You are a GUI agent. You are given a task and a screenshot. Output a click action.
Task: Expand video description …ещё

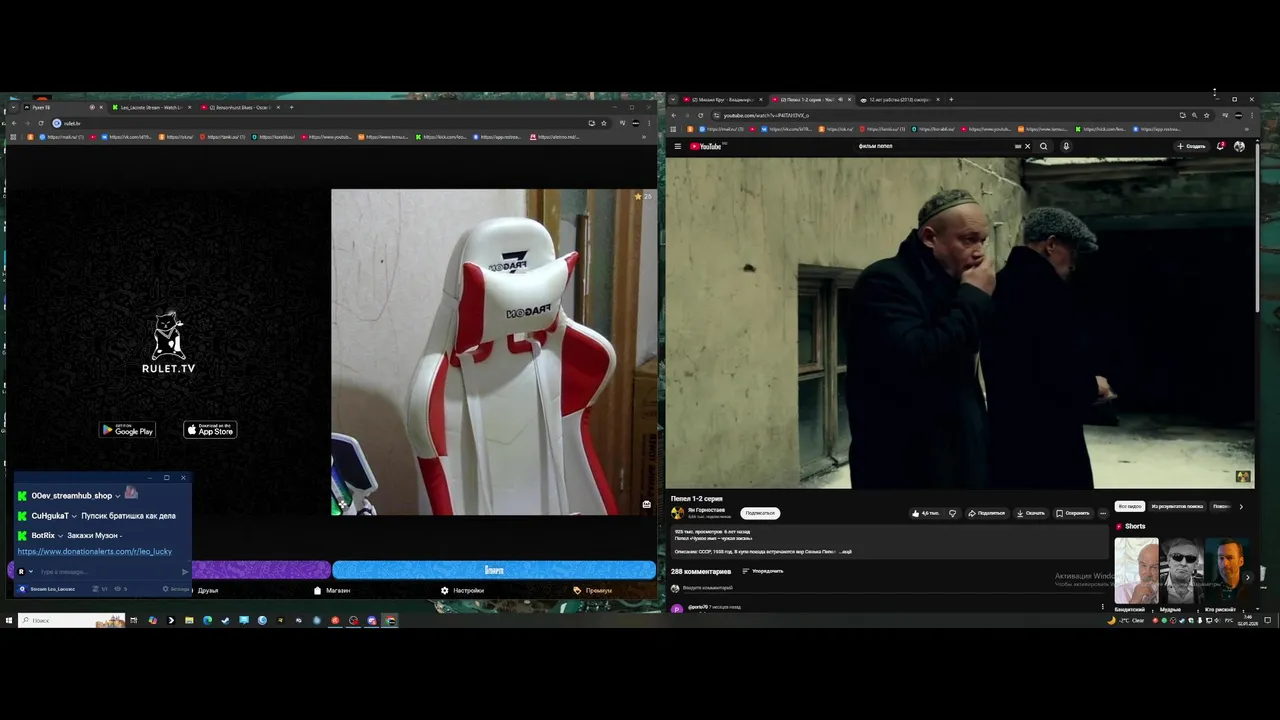point(845,551)
